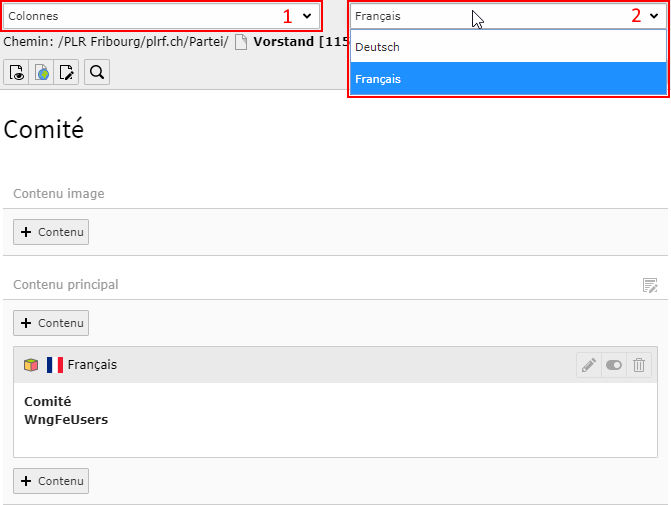Click the French flag icon
671x505 pixels.
[54, 365]
